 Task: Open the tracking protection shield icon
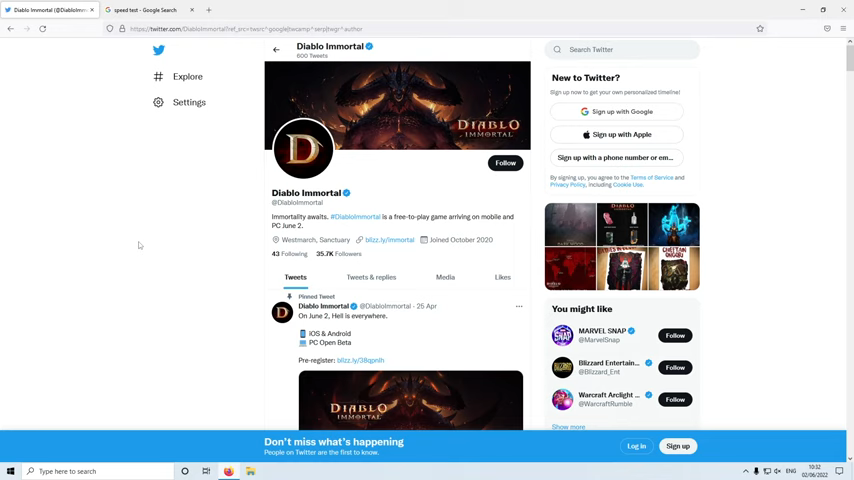tap(109, 29)
